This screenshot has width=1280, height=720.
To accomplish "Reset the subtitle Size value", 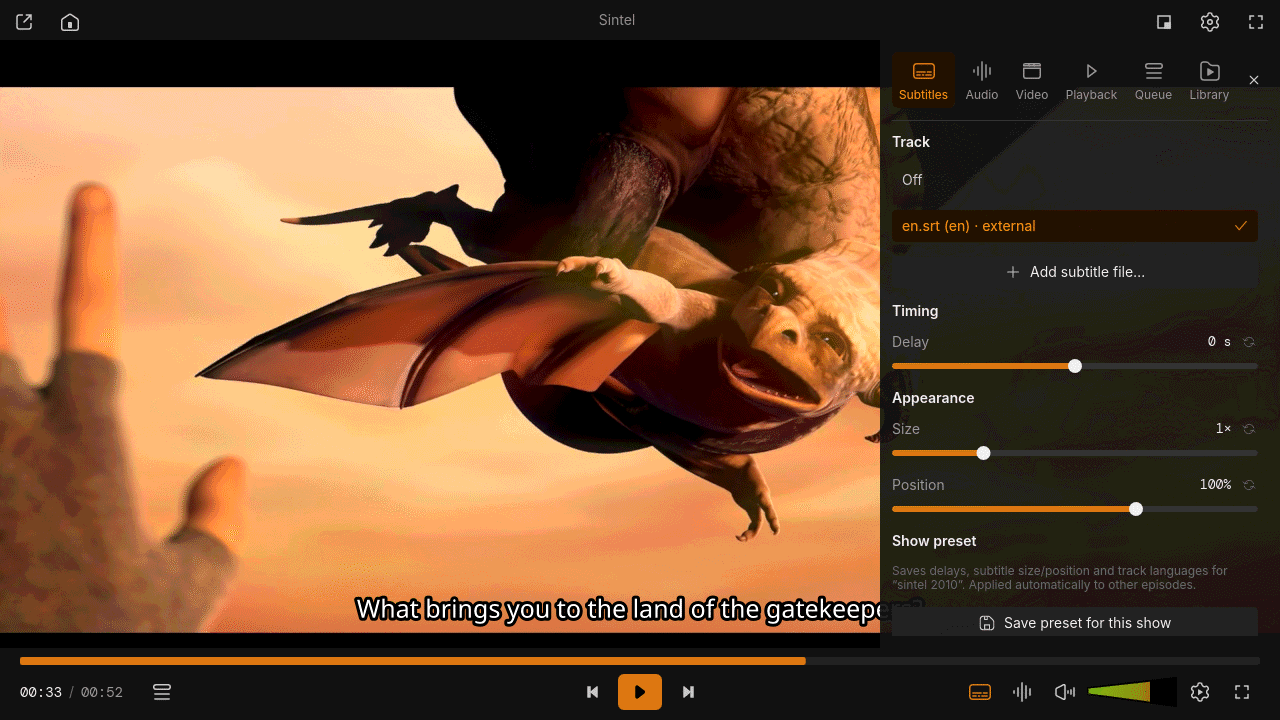I will tap(1249, 429).
